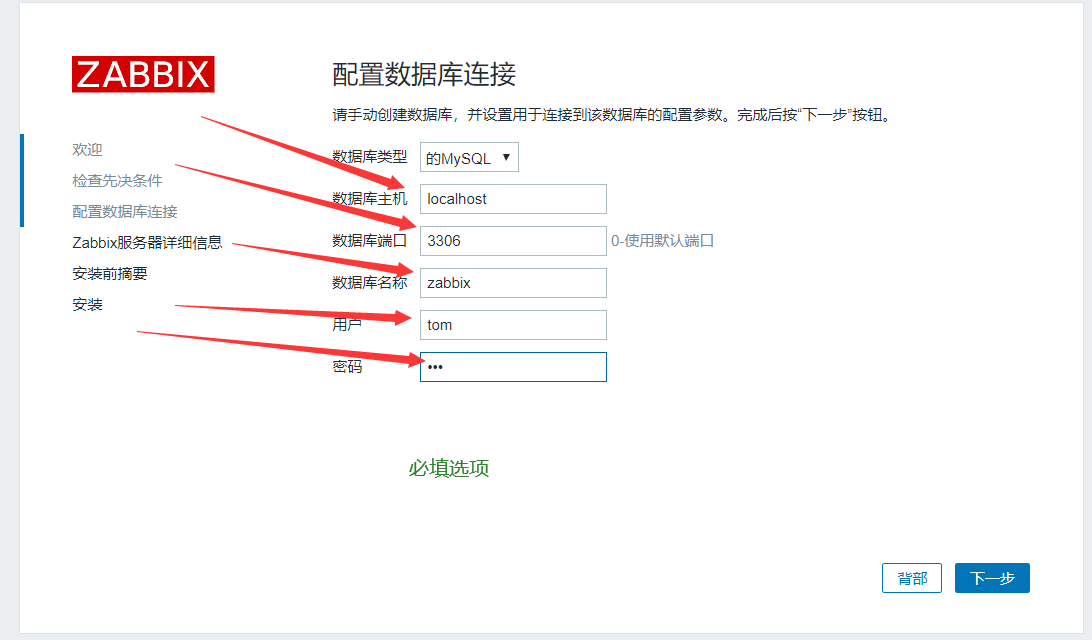Click the 必填选项 green note
Image resolution: width=1092 pixels, height=640 pixels.
(448, 468)
